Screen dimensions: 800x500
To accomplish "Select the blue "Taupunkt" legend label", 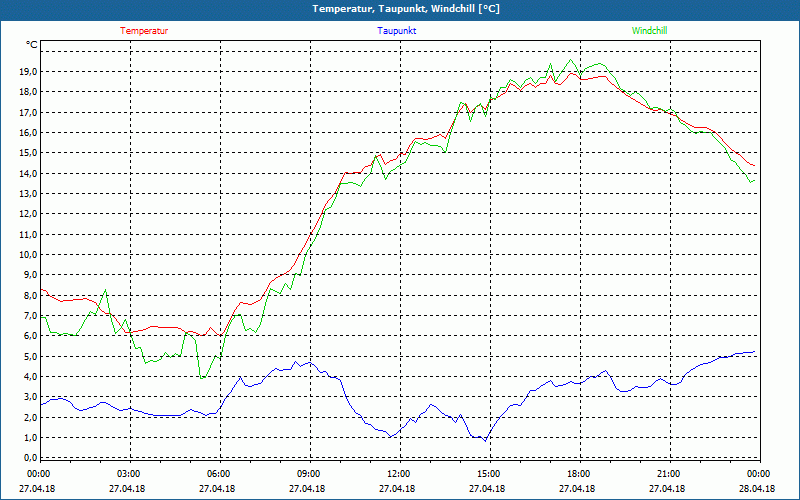I will click(396, 31).
